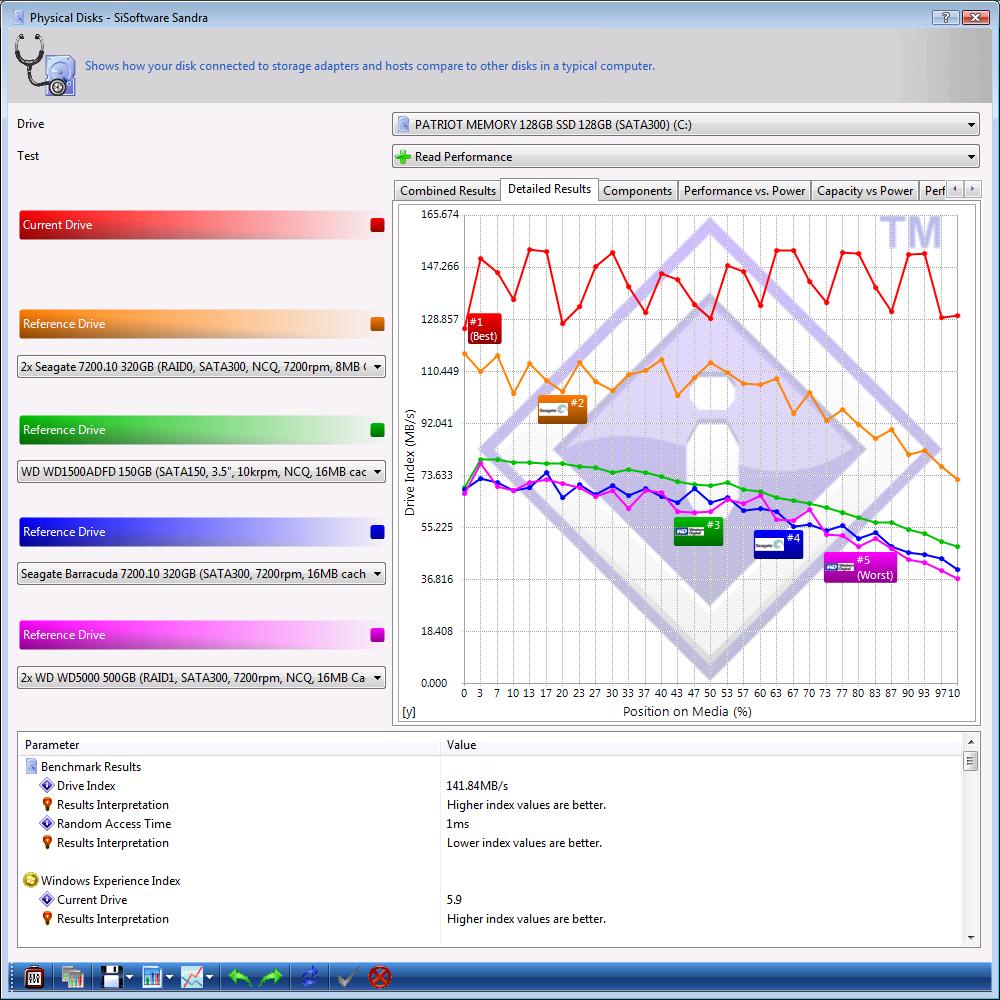Go forward with the green right arrow
The width and height of the screenshot is (1000, 1000).
(272, 976)
